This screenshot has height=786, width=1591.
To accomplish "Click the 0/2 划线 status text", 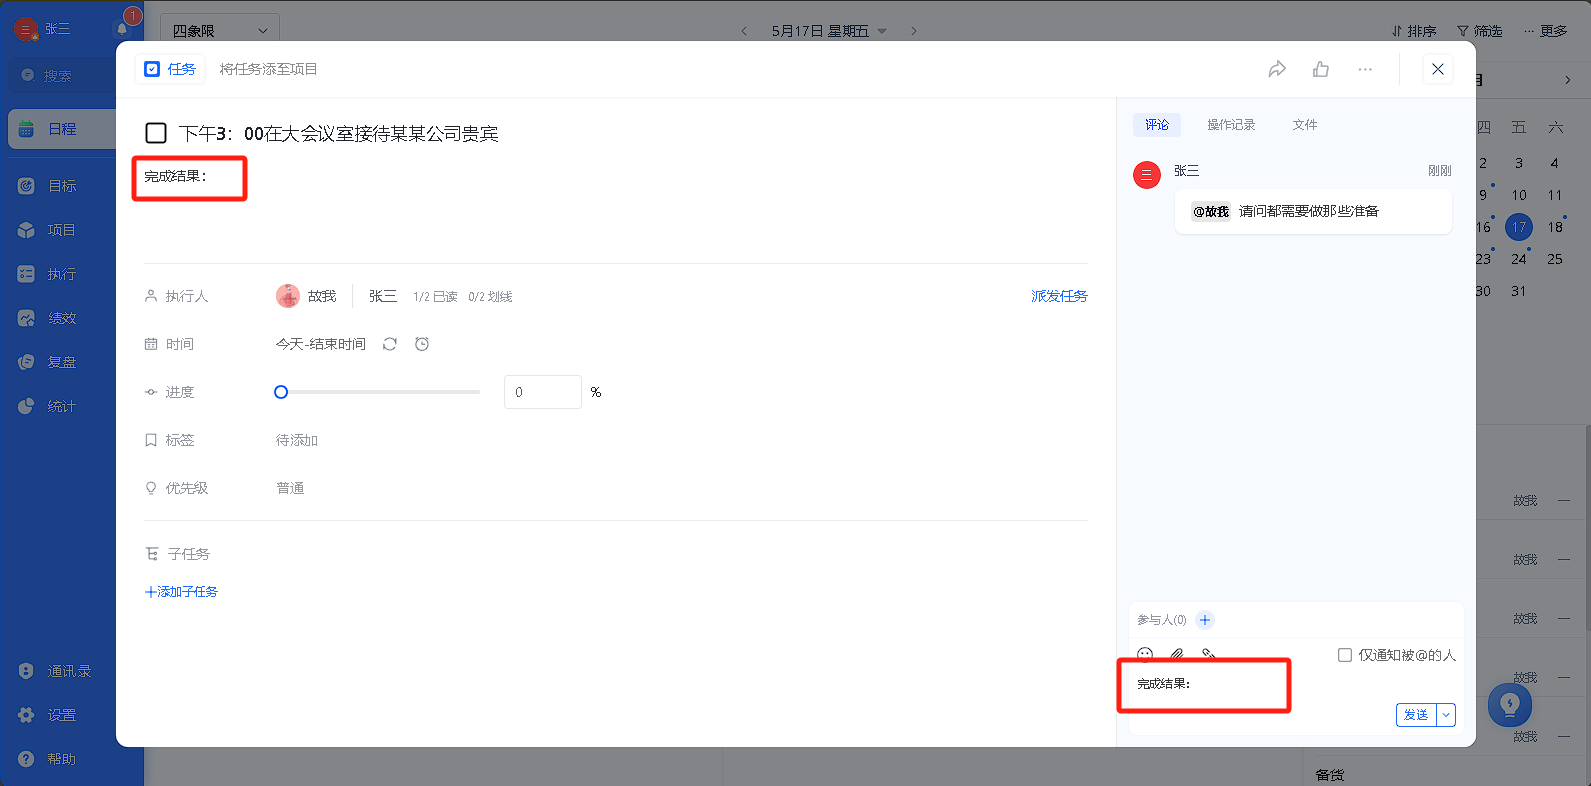I will [490, 297].
